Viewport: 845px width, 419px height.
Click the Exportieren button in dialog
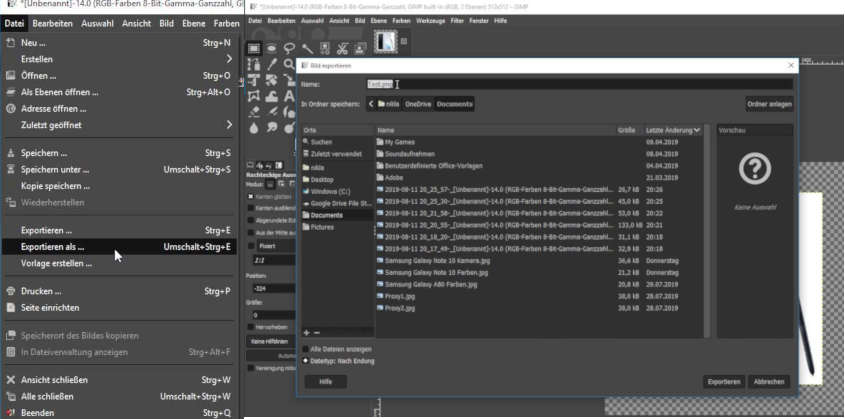724,382
